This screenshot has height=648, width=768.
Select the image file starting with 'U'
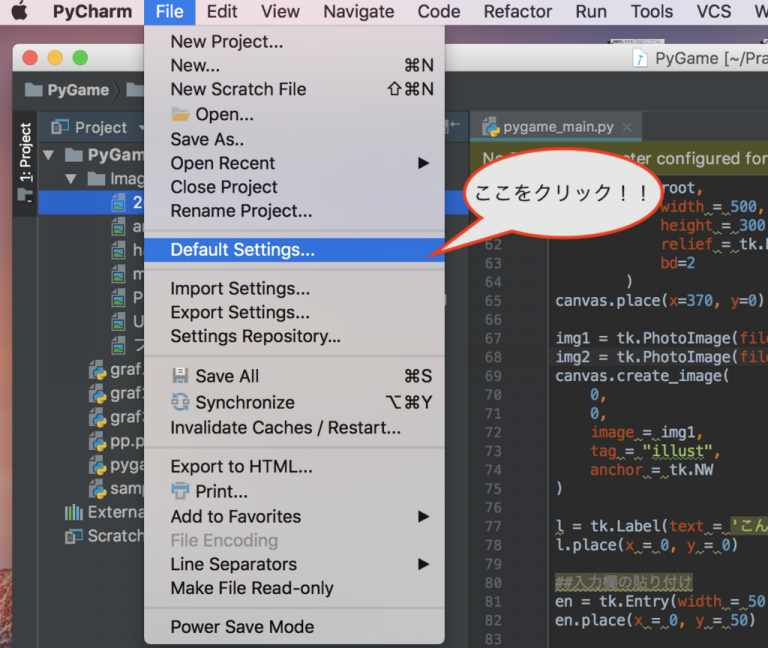pos(127,321)
